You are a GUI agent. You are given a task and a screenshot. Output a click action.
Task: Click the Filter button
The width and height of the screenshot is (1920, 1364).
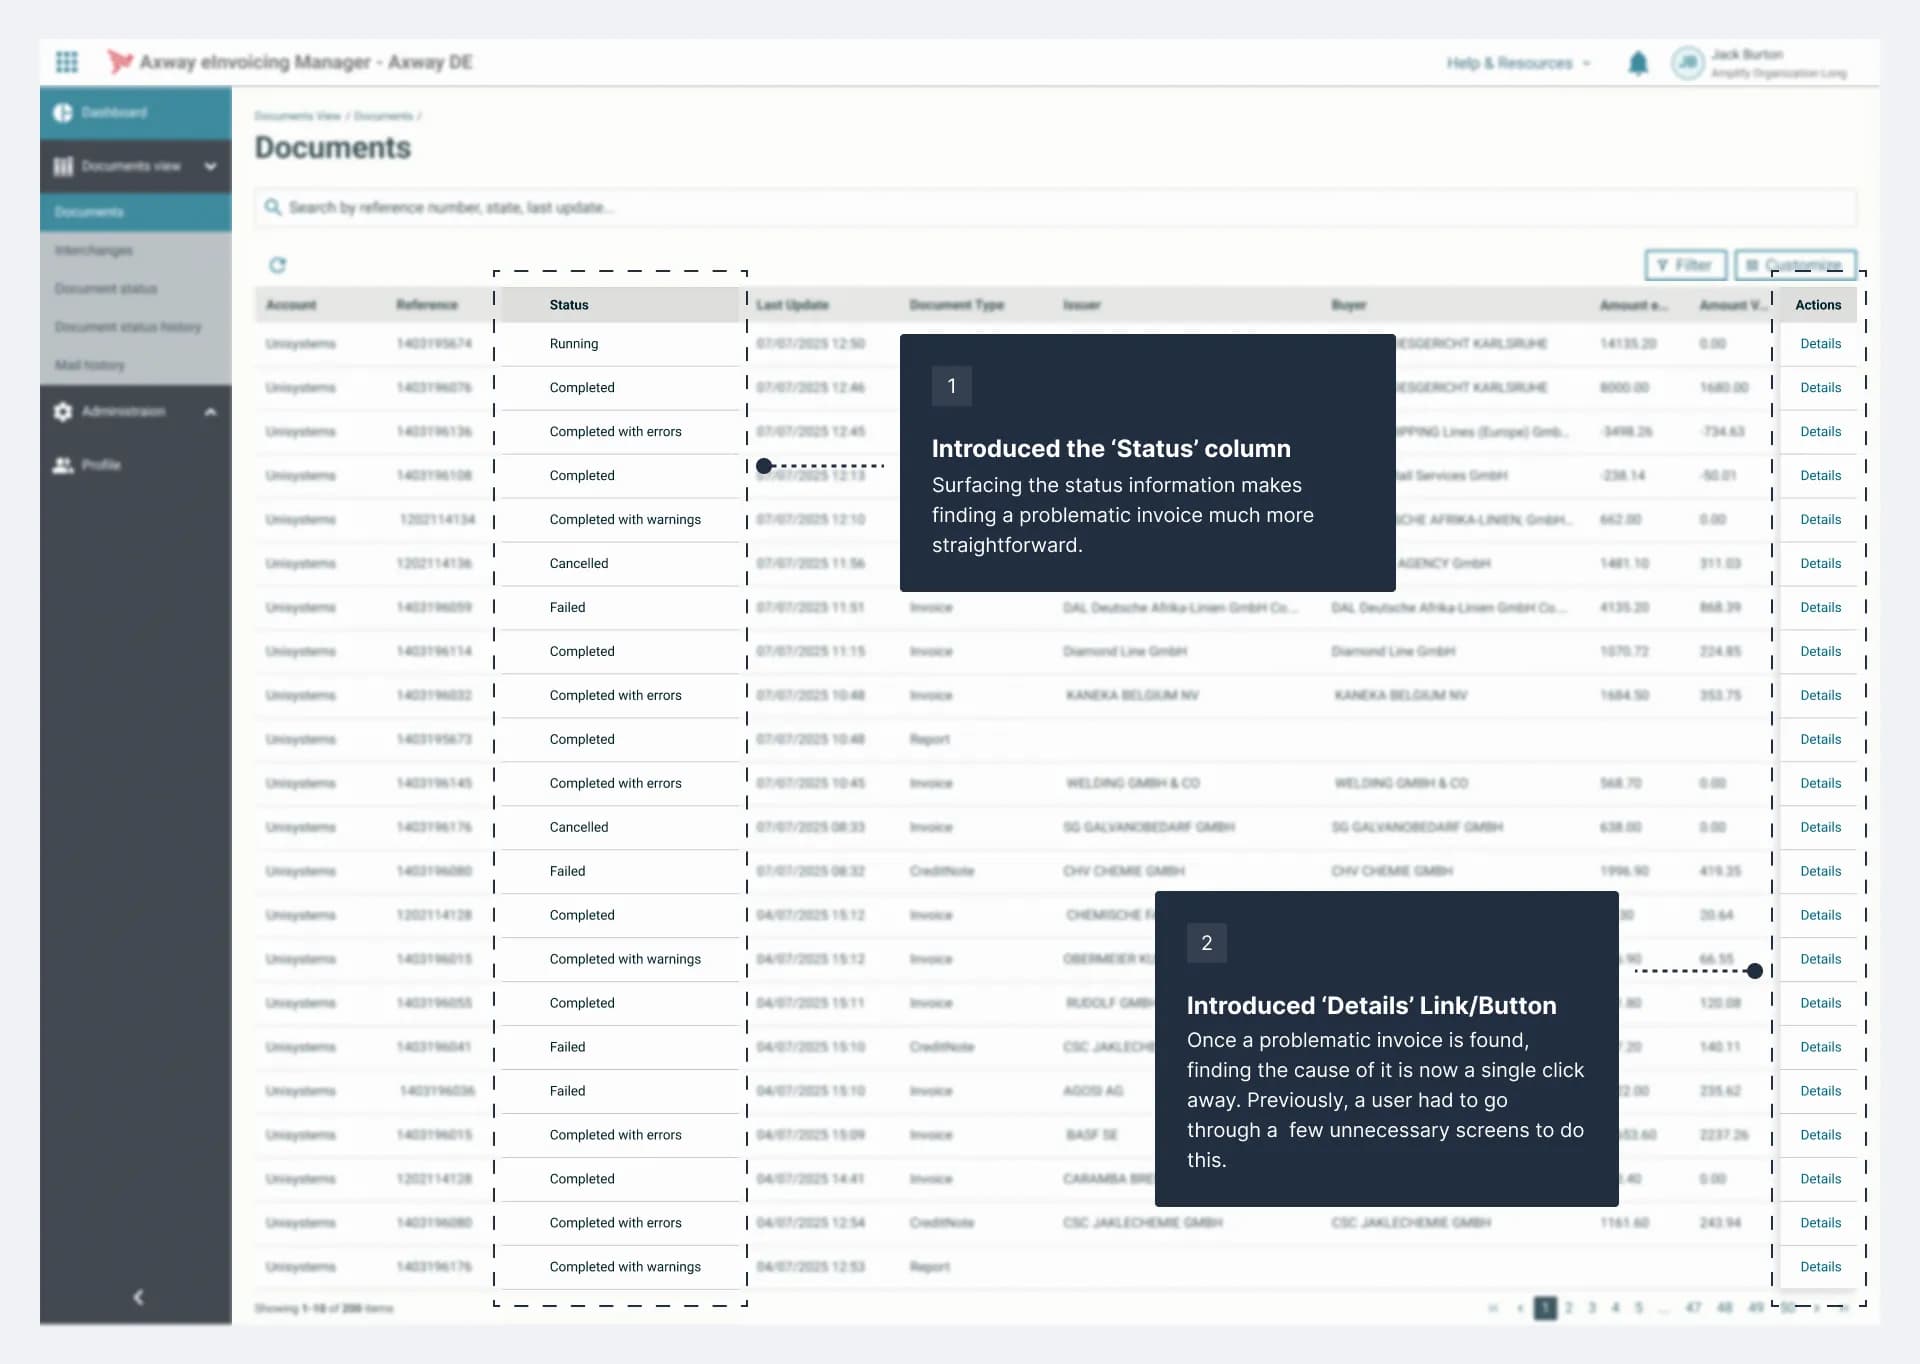click(x=1686, y=265)
